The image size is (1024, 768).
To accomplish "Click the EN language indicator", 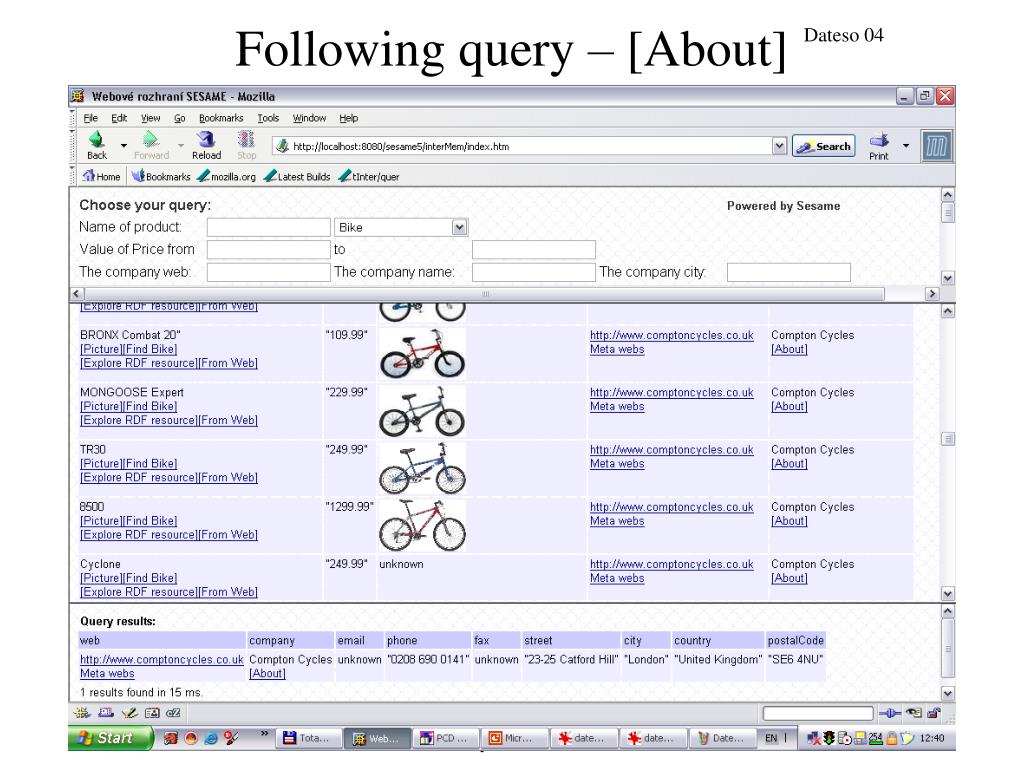I will tap(771, 738).
